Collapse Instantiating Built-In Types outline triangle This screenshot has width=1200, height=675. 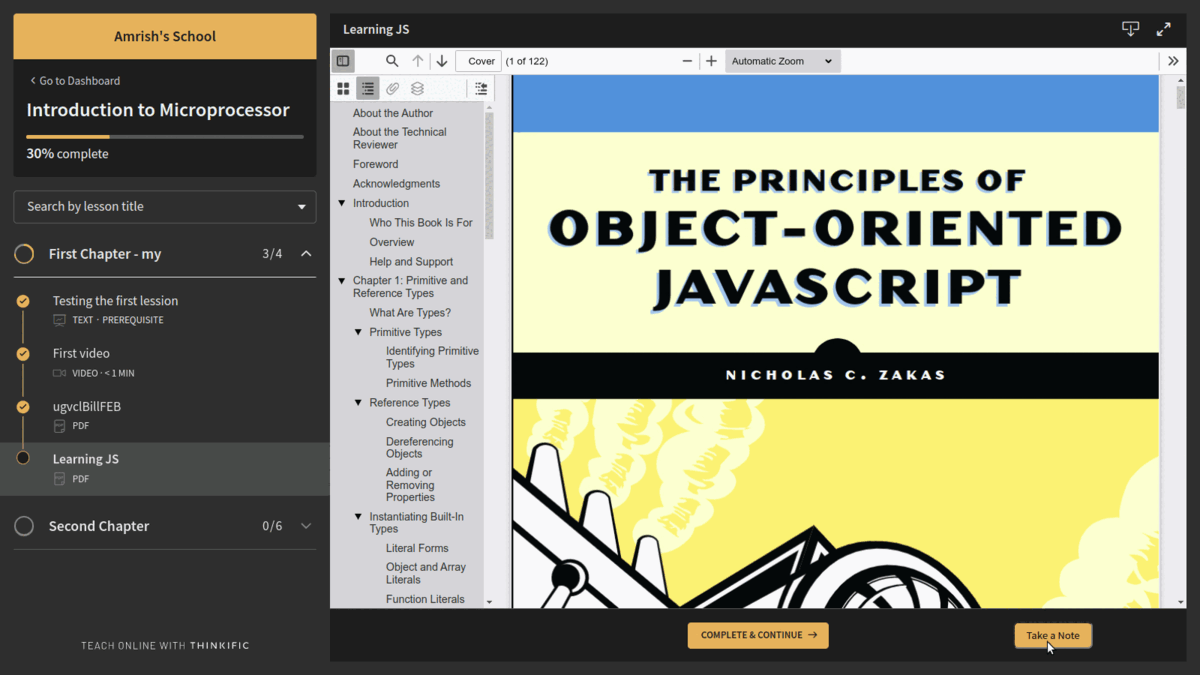pos(358,517)
